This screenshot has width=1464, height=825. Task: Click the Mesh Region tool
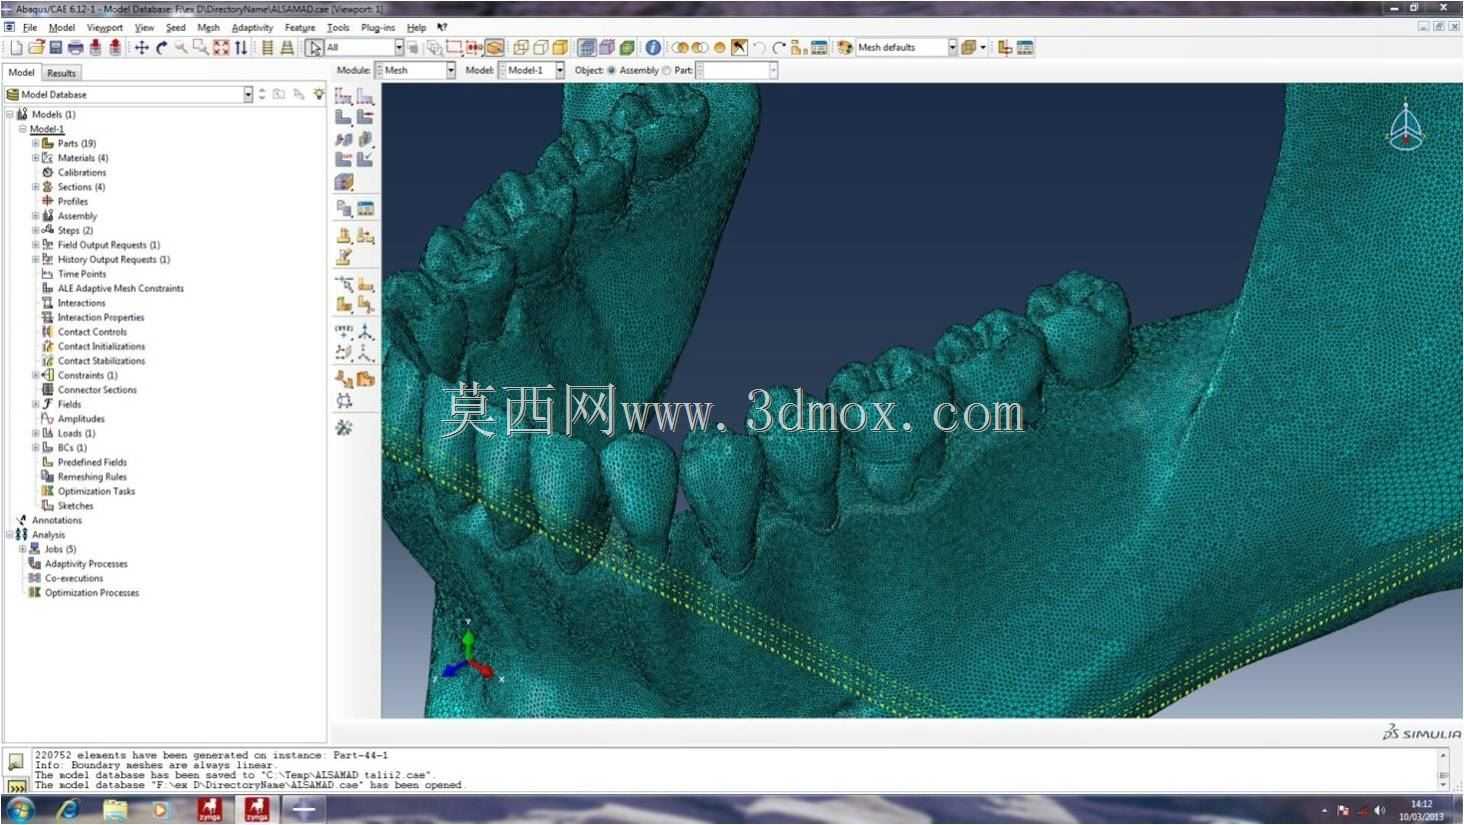pyautogui.click(x=365, y=117)
